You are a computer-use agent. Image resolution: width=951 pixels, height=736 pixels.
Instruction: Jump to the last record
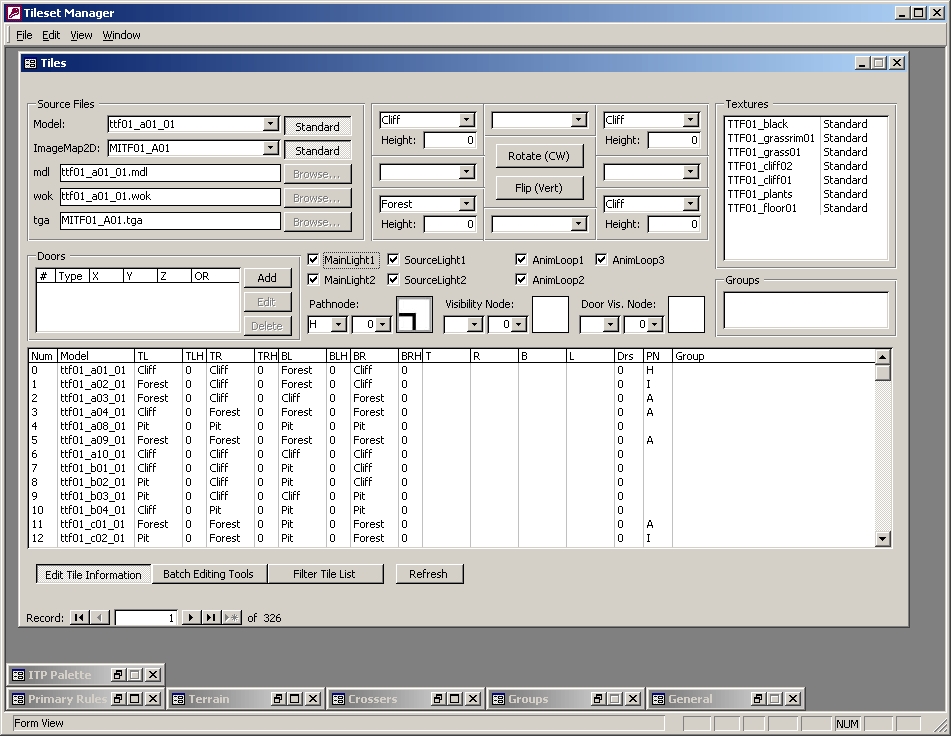pyautogui.click(x=211, y=618)
